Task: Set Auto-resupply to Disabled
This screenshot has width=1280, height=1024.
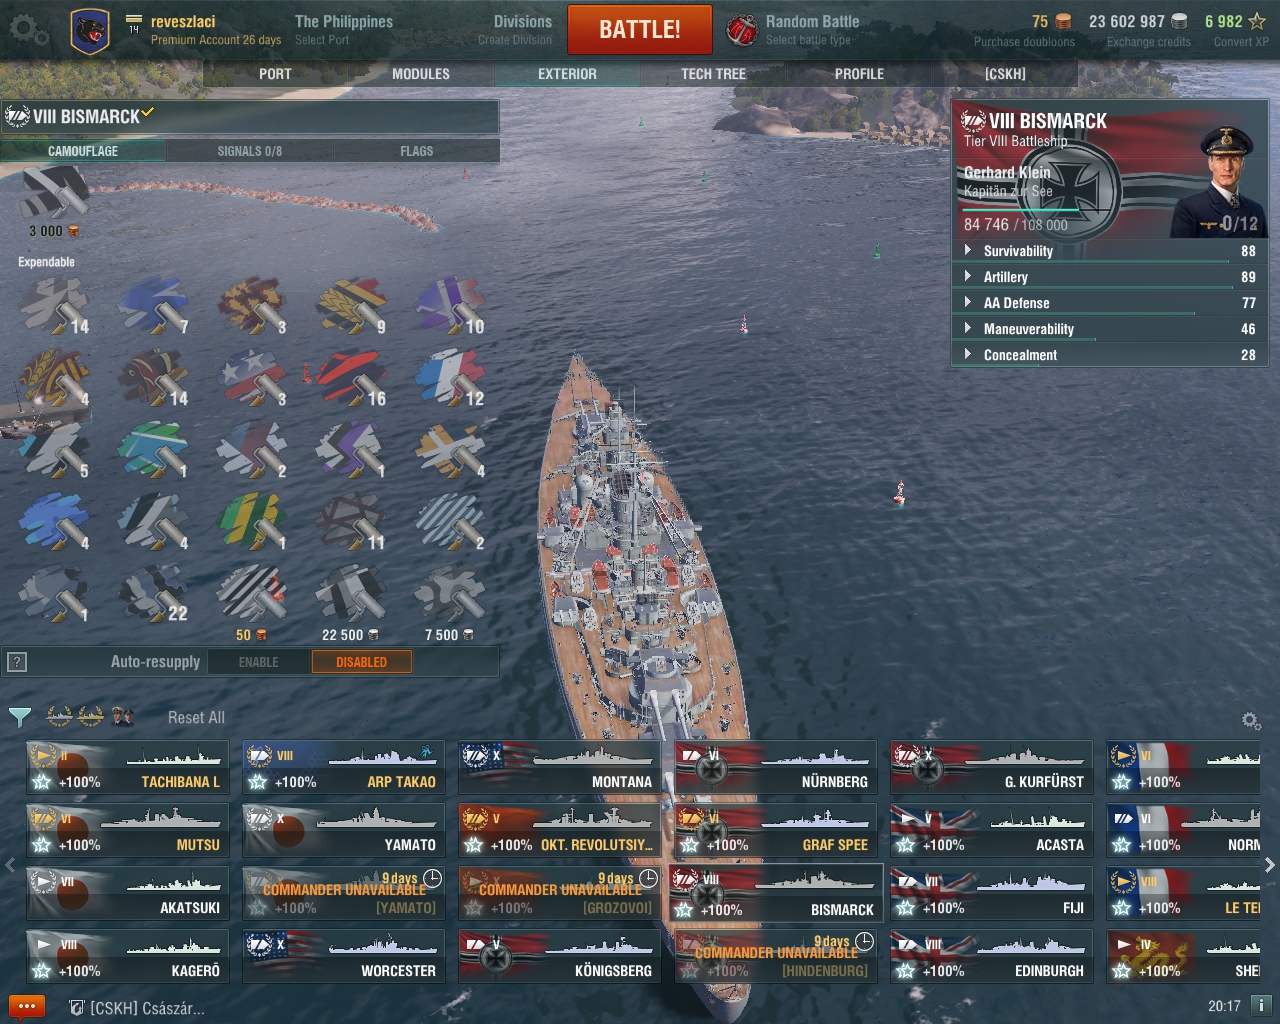Action: [x=361, y=662]
